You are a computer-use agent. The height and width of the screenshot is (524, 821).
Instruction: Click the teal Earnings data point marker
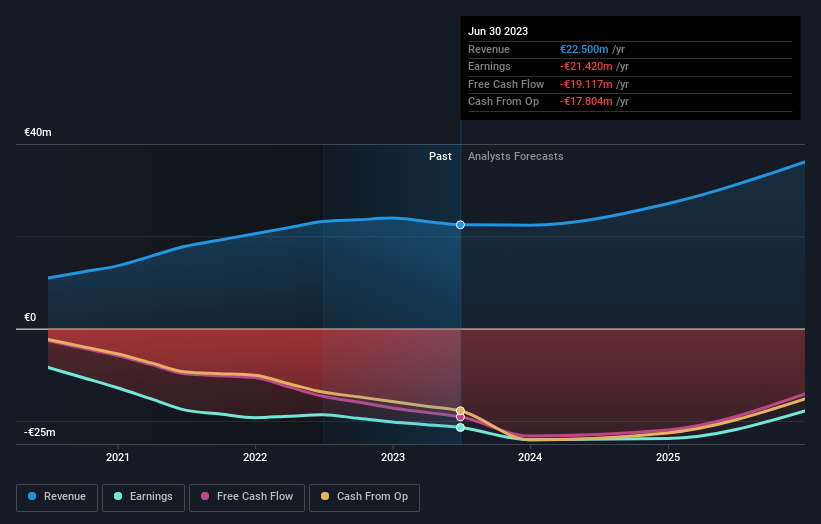460,428
